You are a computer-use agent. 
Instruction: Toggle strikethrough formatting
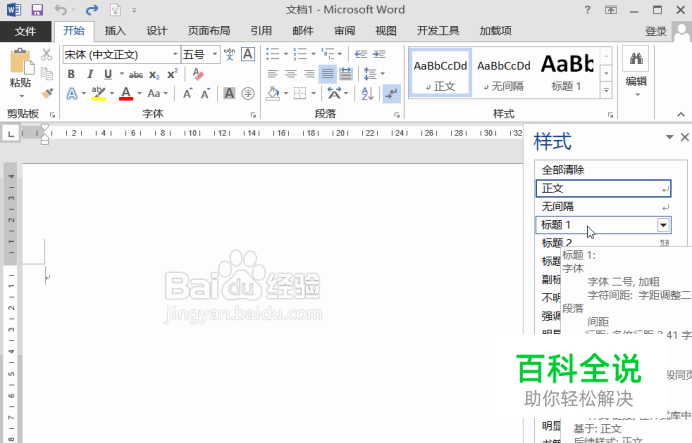(136, 75)
